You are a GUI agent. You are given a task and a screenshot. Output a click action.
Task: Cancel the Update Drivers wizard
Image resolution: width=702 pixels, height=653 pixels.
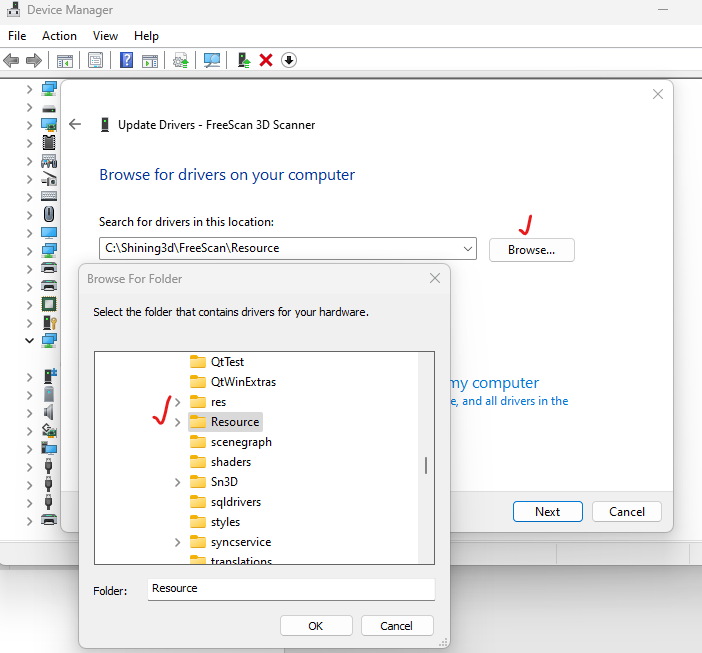627,512
